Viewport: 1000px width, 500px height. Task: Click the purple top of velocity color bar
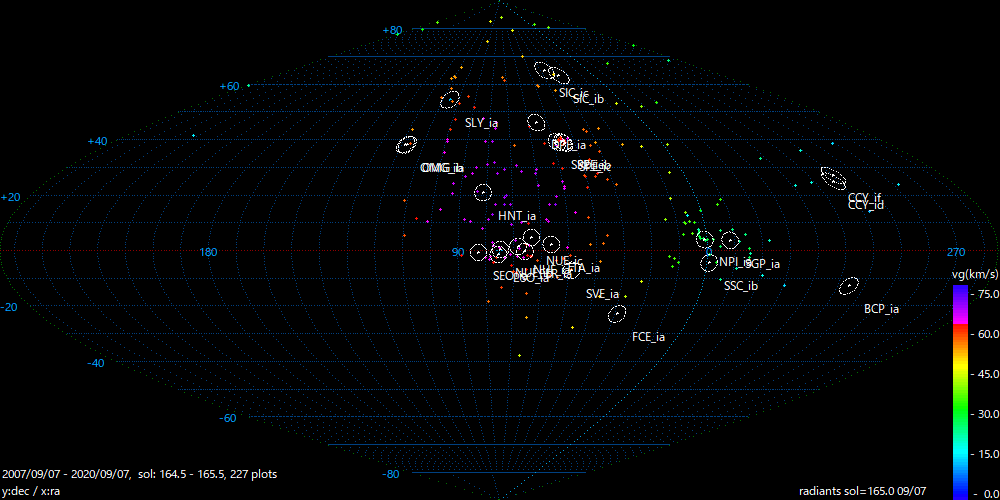tap(960, 292)
